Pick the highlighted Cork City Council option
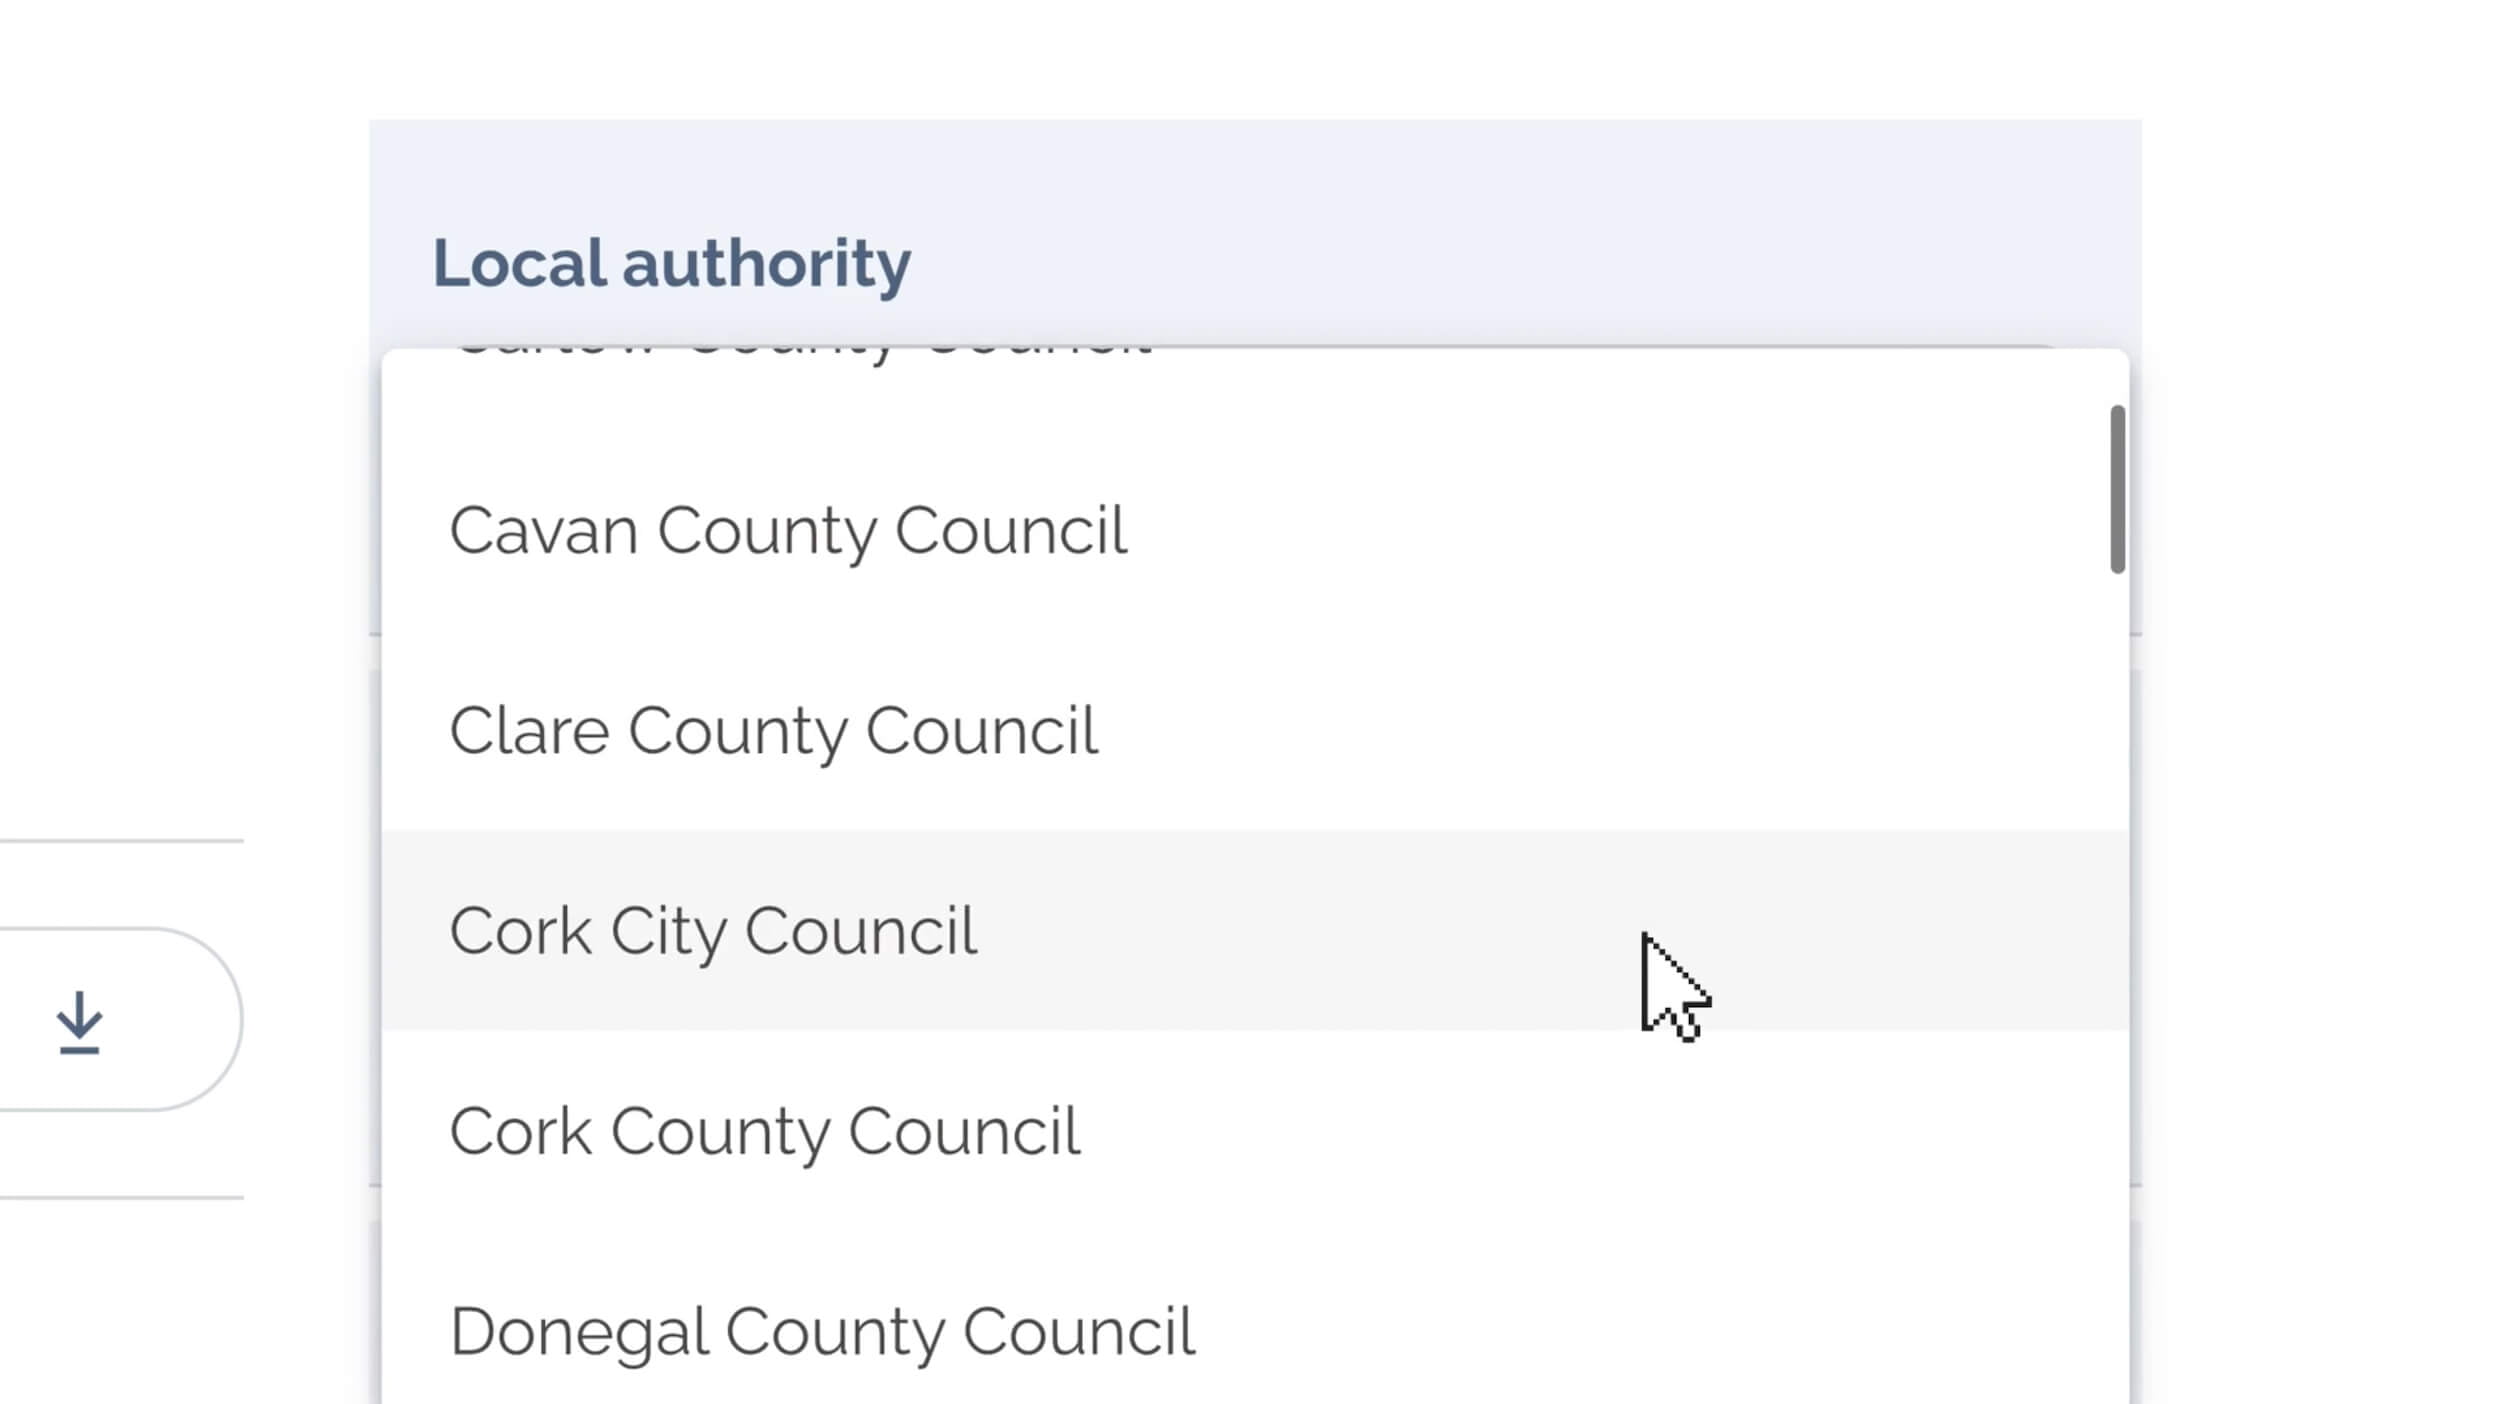This screenshot has width=2500, height=1404. click(x=713, y=931)
